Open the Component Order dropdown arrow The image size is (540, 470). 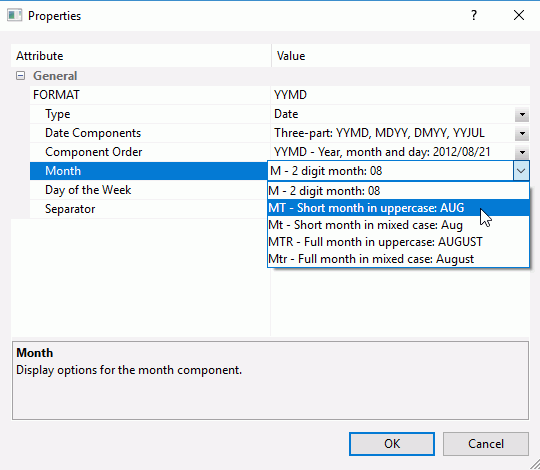pyautogui.click(x=522, y=152)
